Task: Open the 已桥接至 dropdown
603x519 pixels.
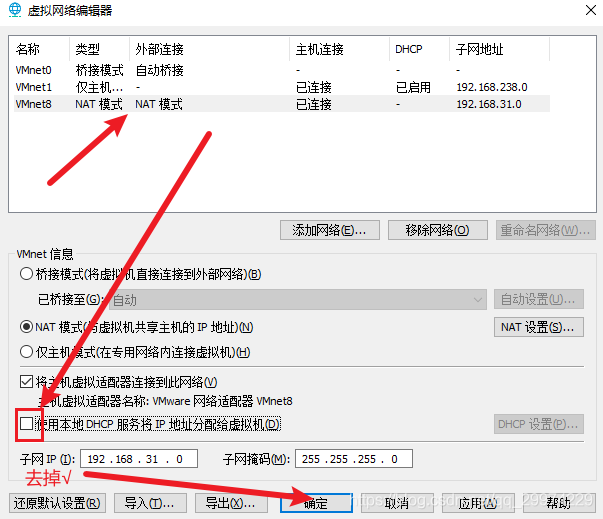Action: [298, 300]
